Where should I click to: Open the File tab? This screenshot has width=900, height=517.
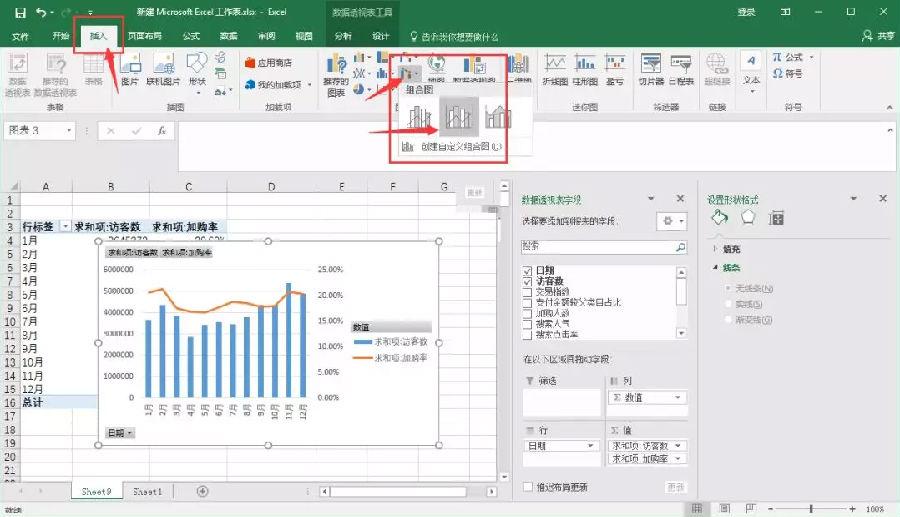pyautogui.click(x=20, y=36)
